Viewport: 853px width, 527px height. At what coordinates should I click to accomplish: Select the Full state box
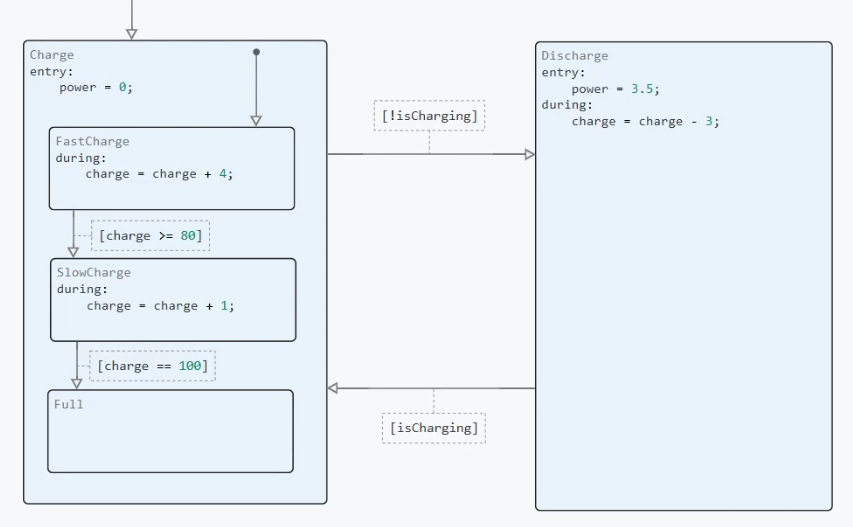(x=170, y=431)
